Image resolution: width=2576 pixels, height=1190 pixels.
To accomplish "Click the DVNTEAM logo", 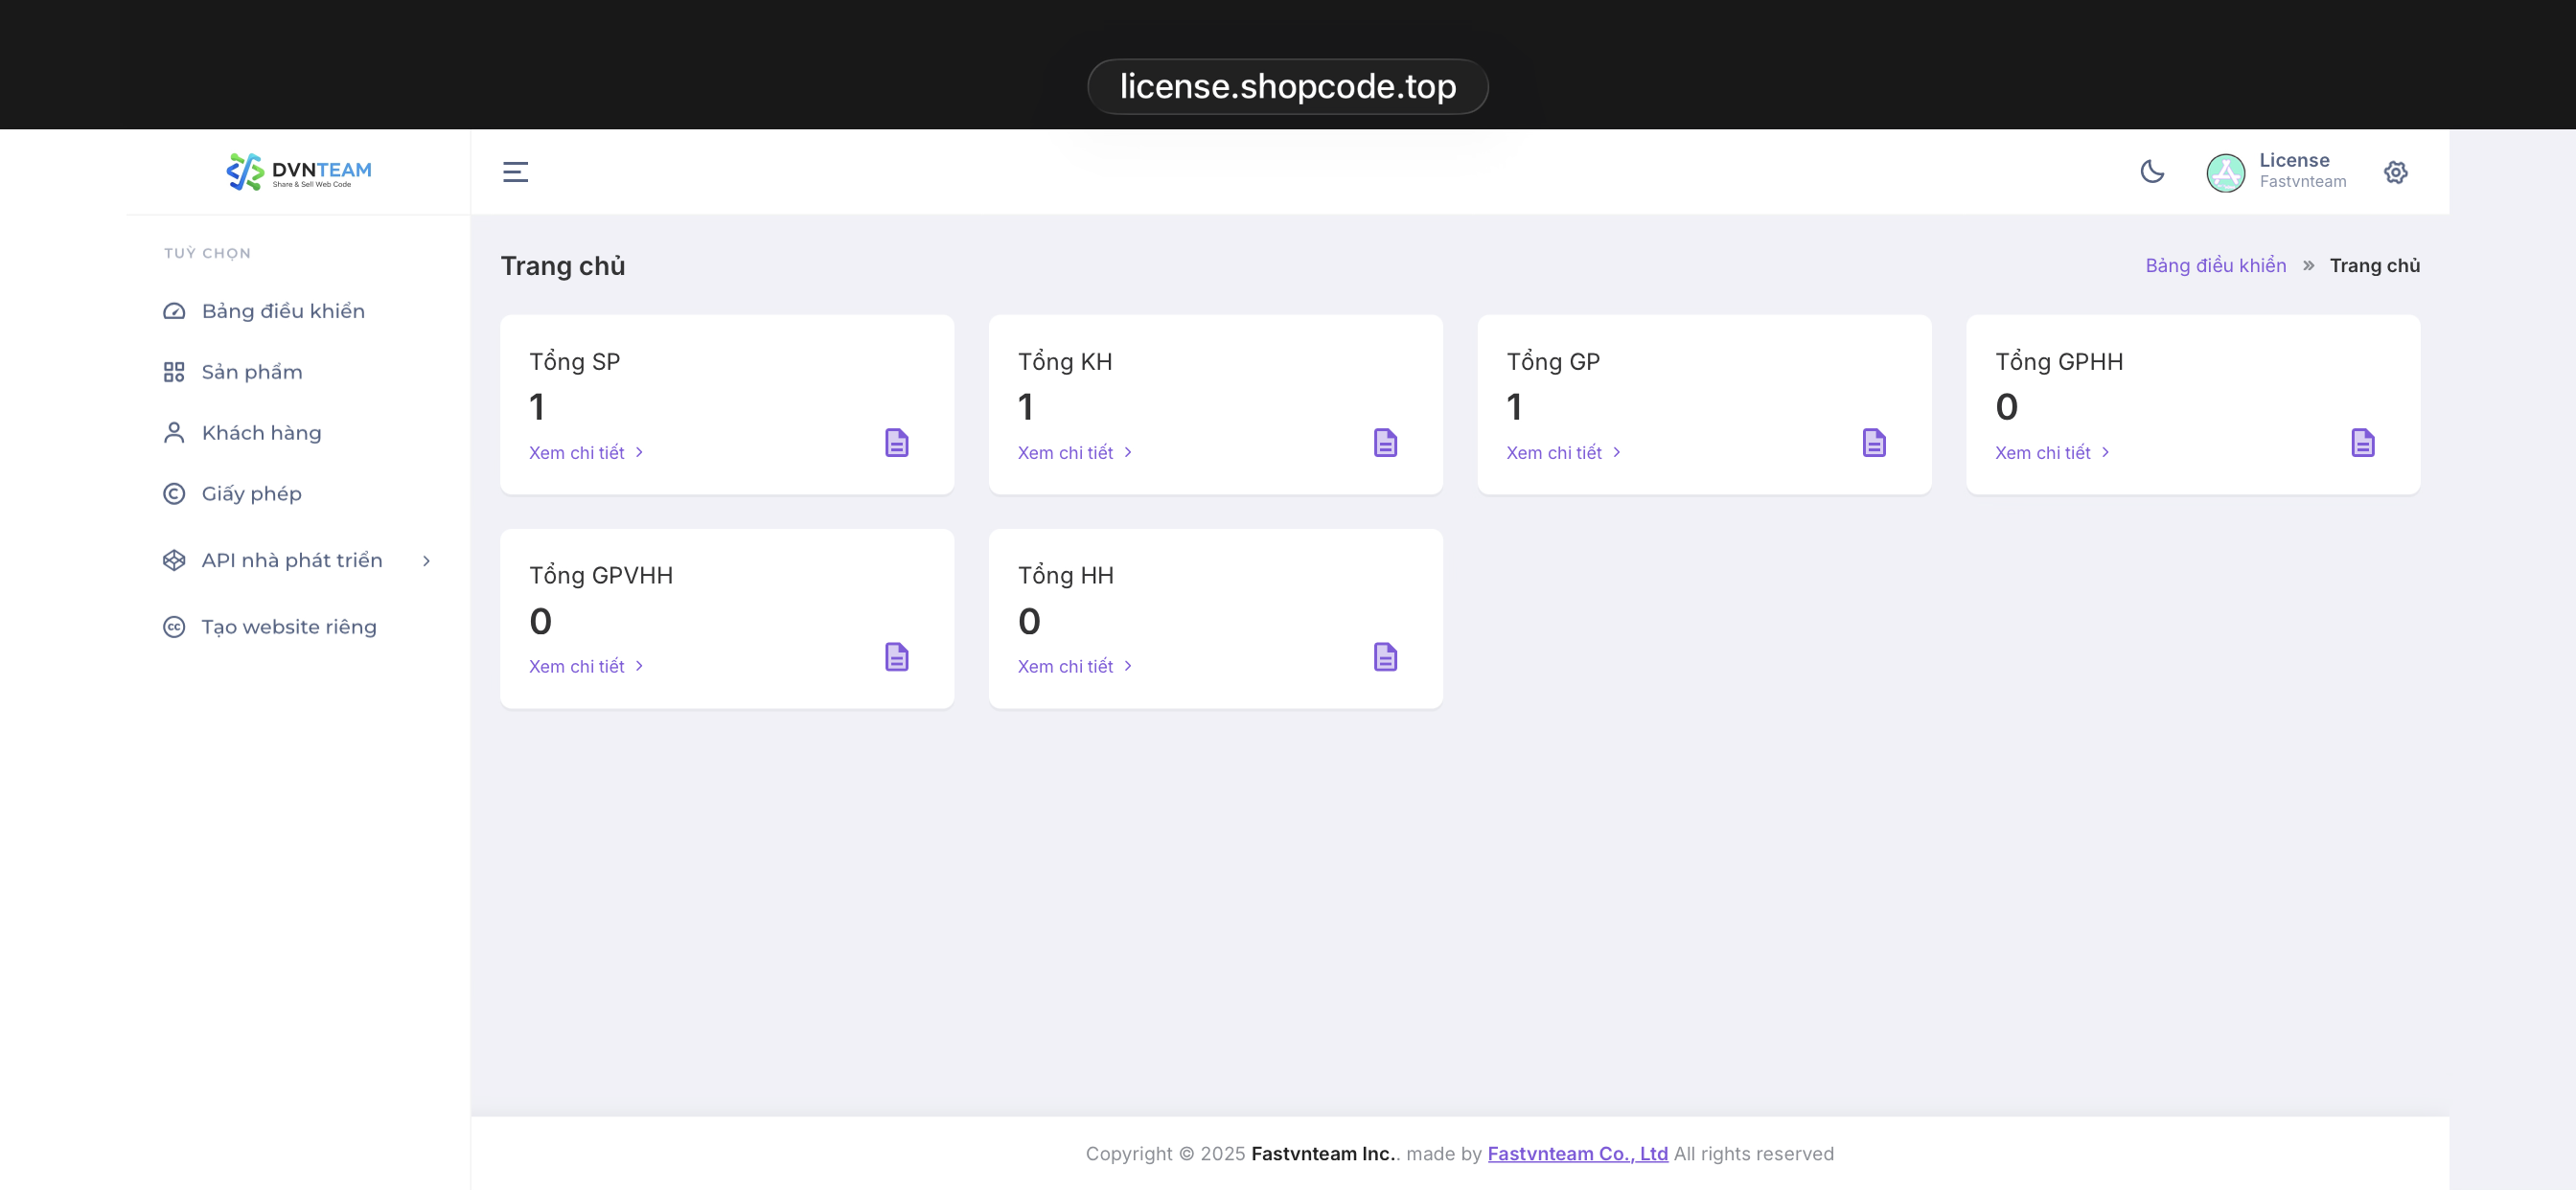I will [x=298, y=172].
